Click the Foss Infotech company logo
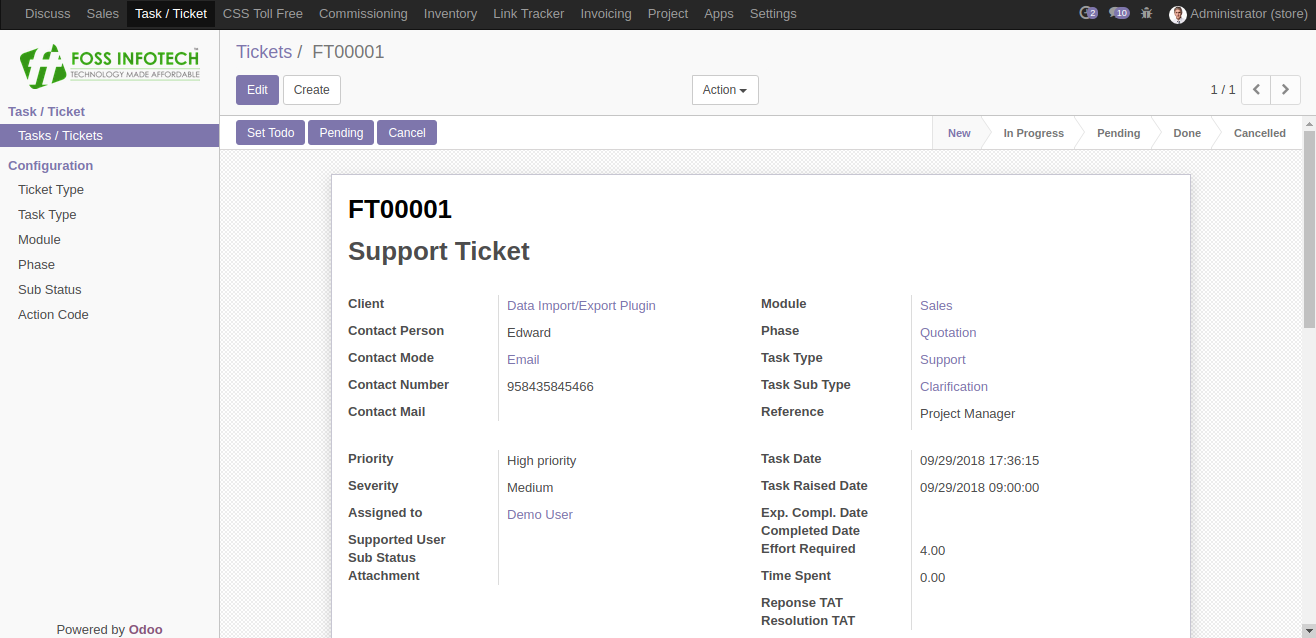This screenshot has width=1316, height=638. (110, 66)
